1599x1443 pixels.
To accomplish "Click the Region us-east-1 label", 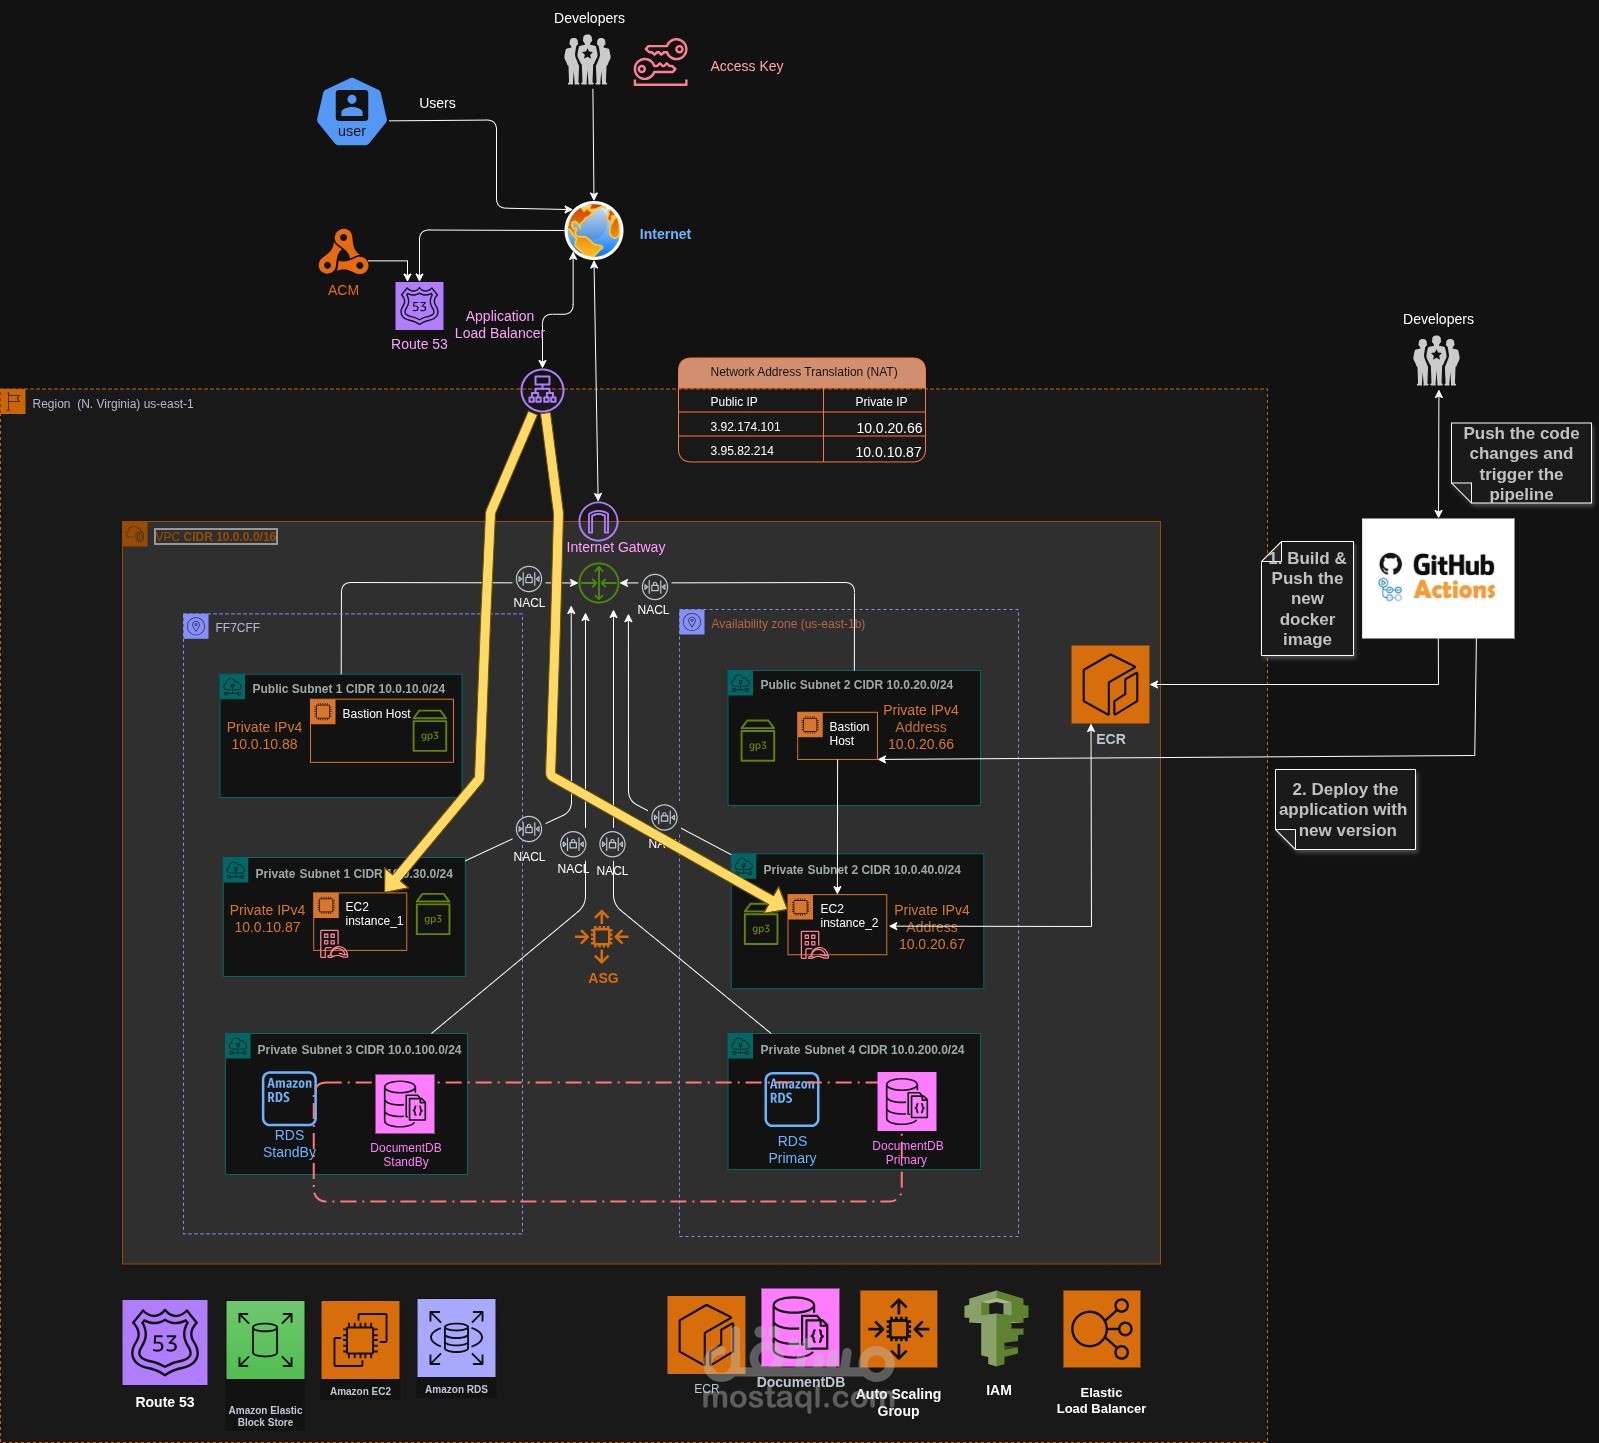I will tap(112, 404).
